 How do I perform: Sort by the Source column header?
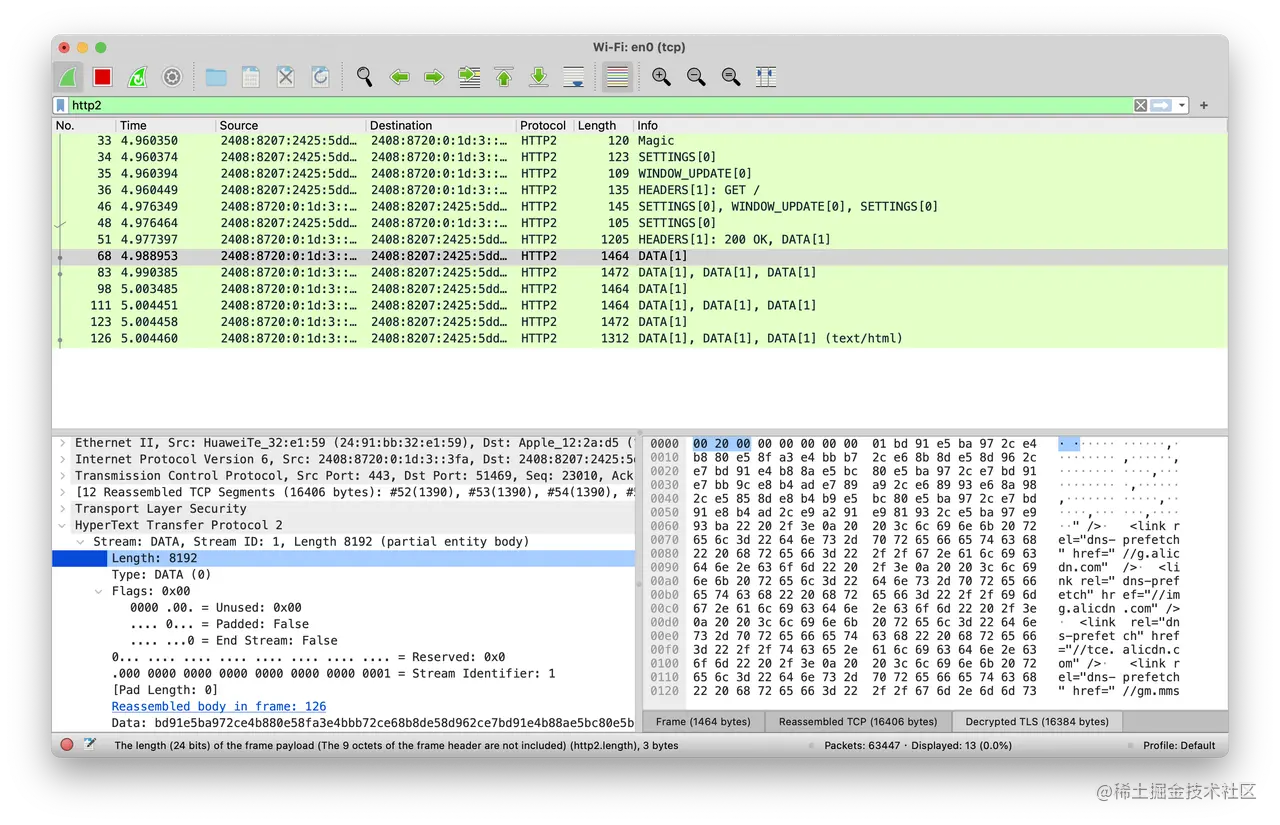[291, 125]
